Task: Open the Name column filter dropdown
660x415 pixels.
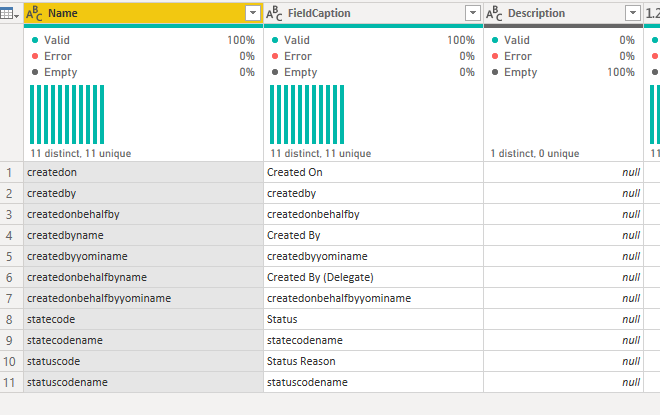Action: [253, 13]
